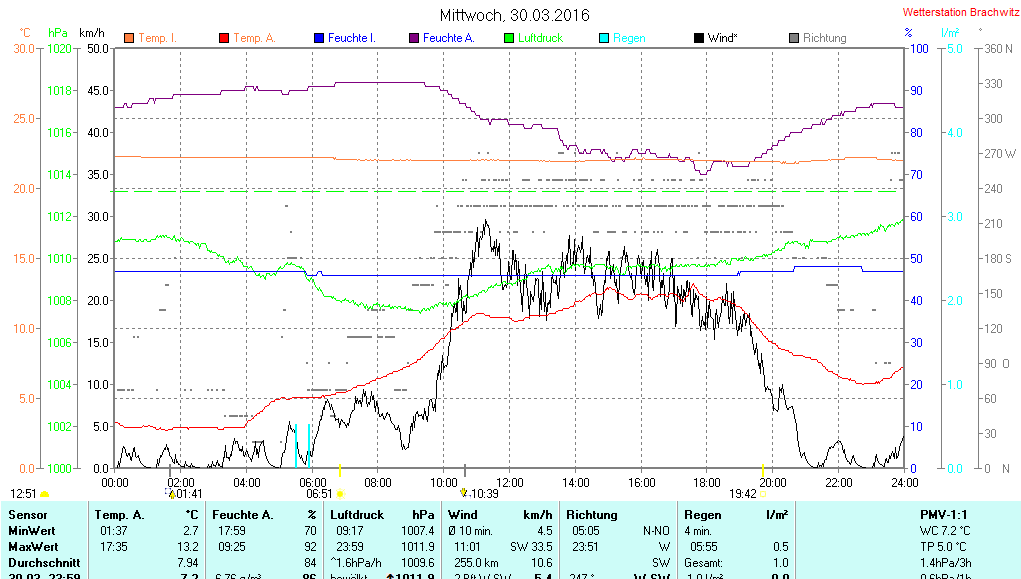The height and width of the screenshot is (579, 1021).
Task: Click the green Luftdruck legend square
Action: 509,38
